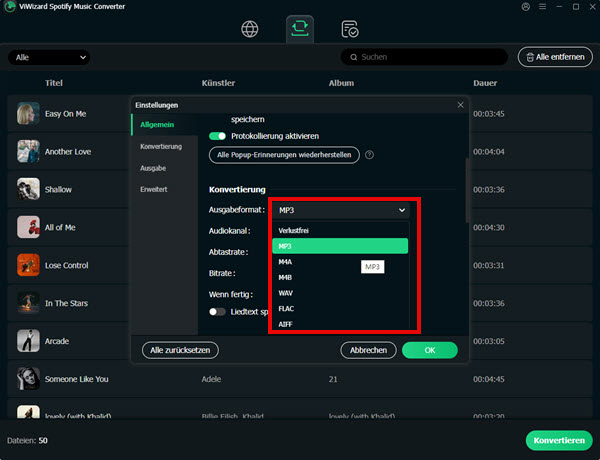Screen dimensions: 600x460
Task: Click Shallow album thumbnail
Action: coord(28,189)
